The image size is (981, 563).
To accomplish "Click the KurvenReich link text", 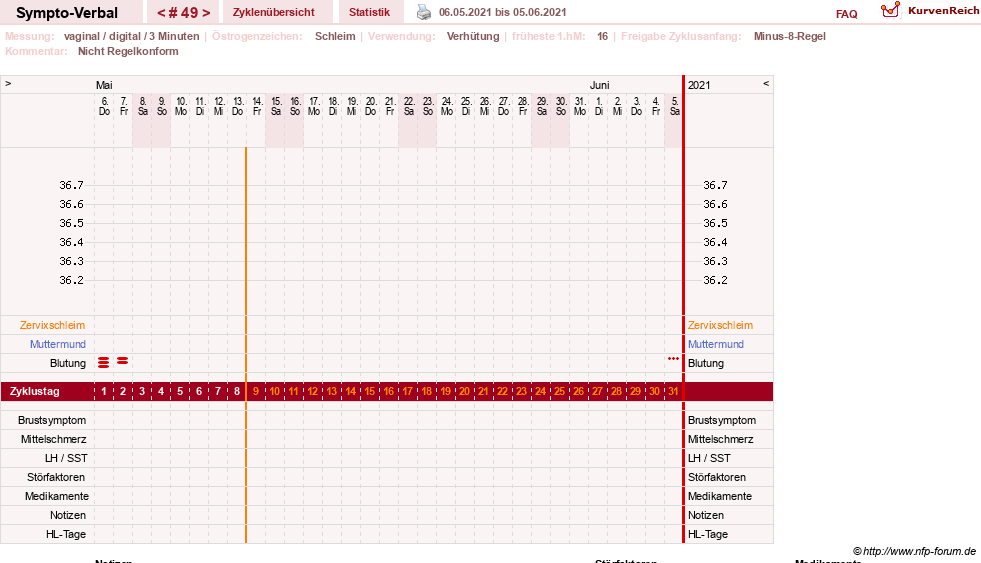I will tap(943, 11).
